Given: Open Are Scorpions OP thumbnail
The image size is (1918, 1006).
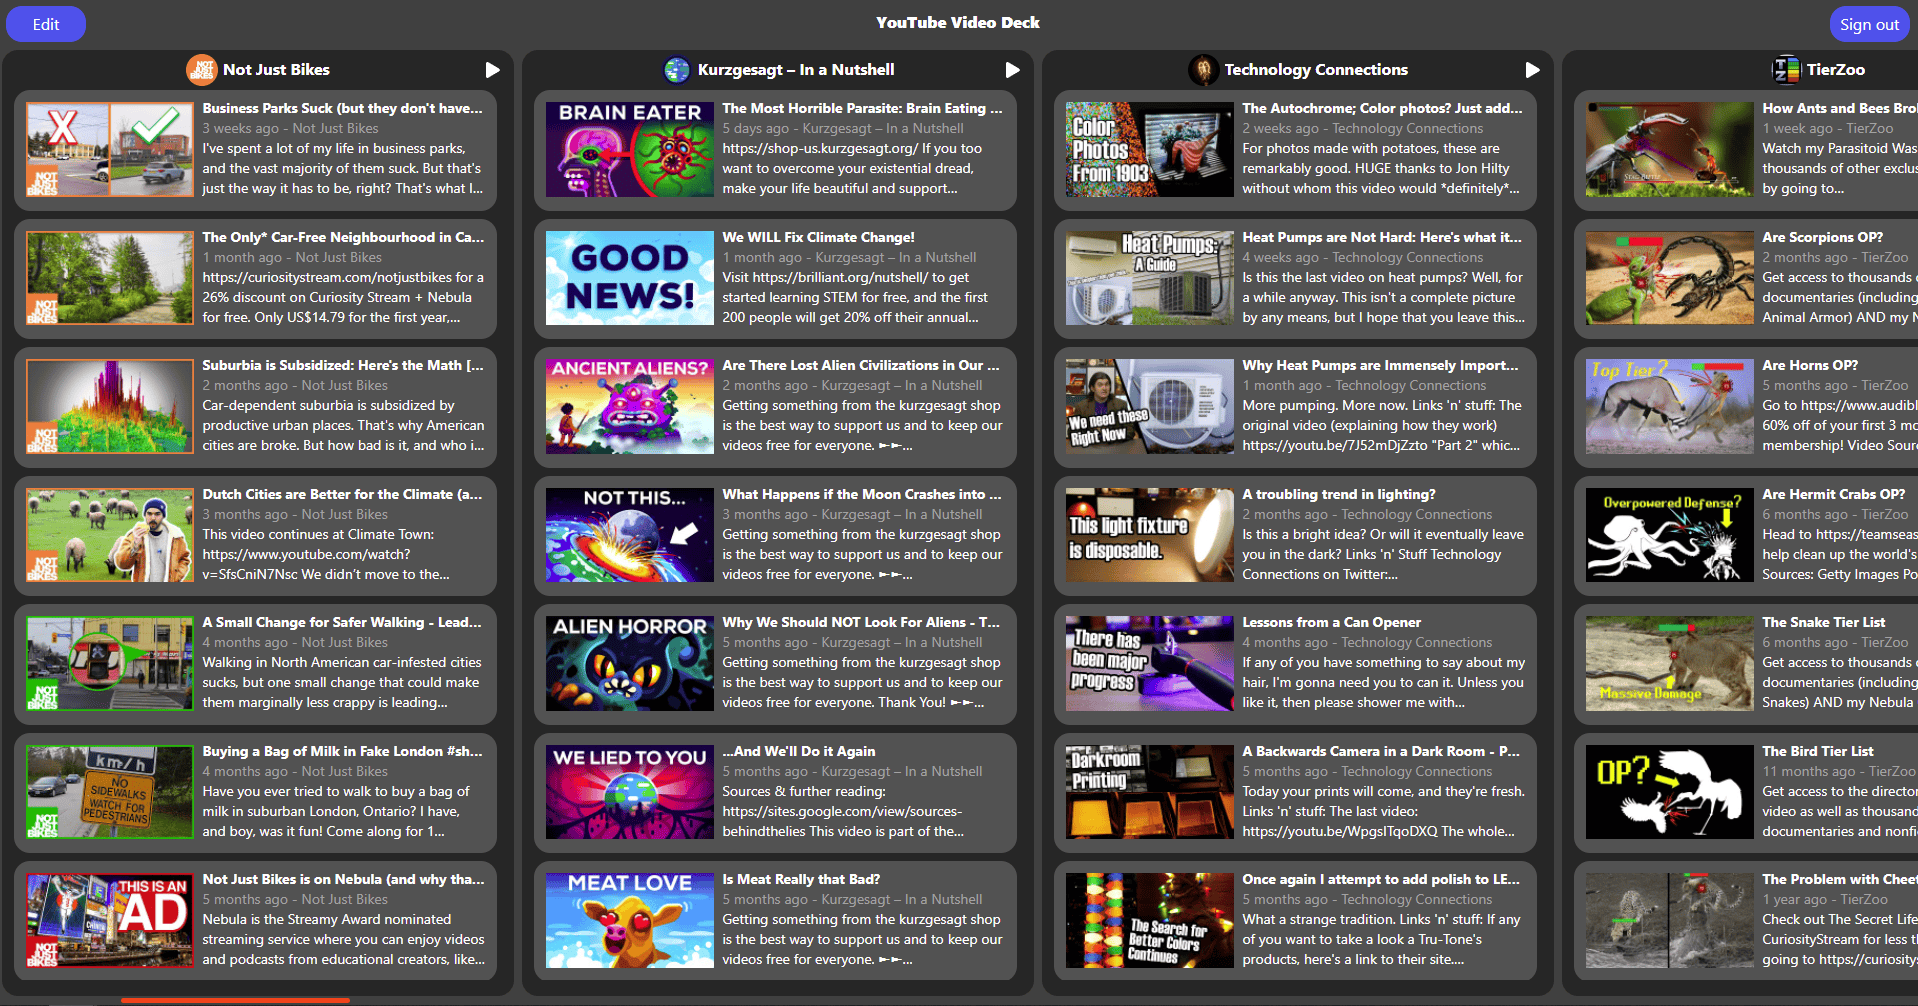Looking at the screenshot, I should (1670, 278).
